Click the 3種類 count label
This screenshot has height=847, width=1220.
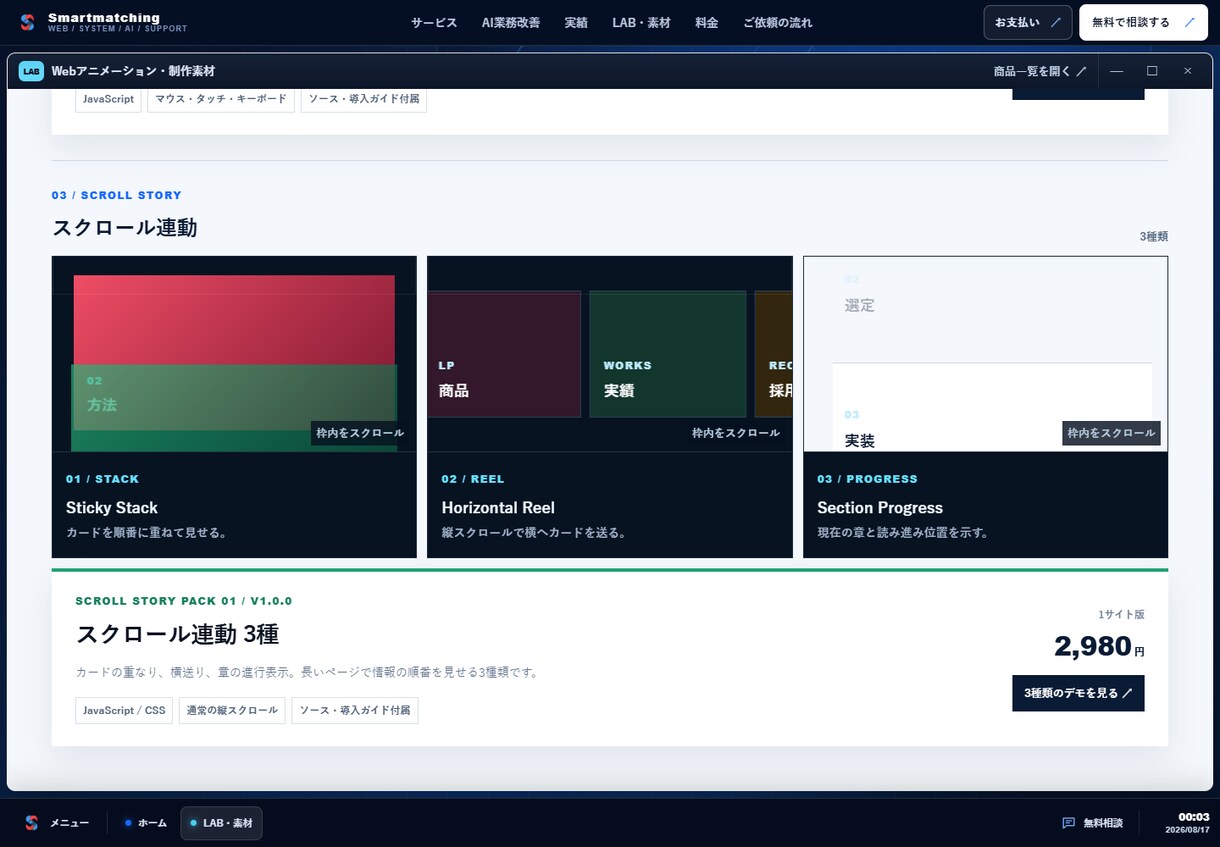pos(1153,237)
